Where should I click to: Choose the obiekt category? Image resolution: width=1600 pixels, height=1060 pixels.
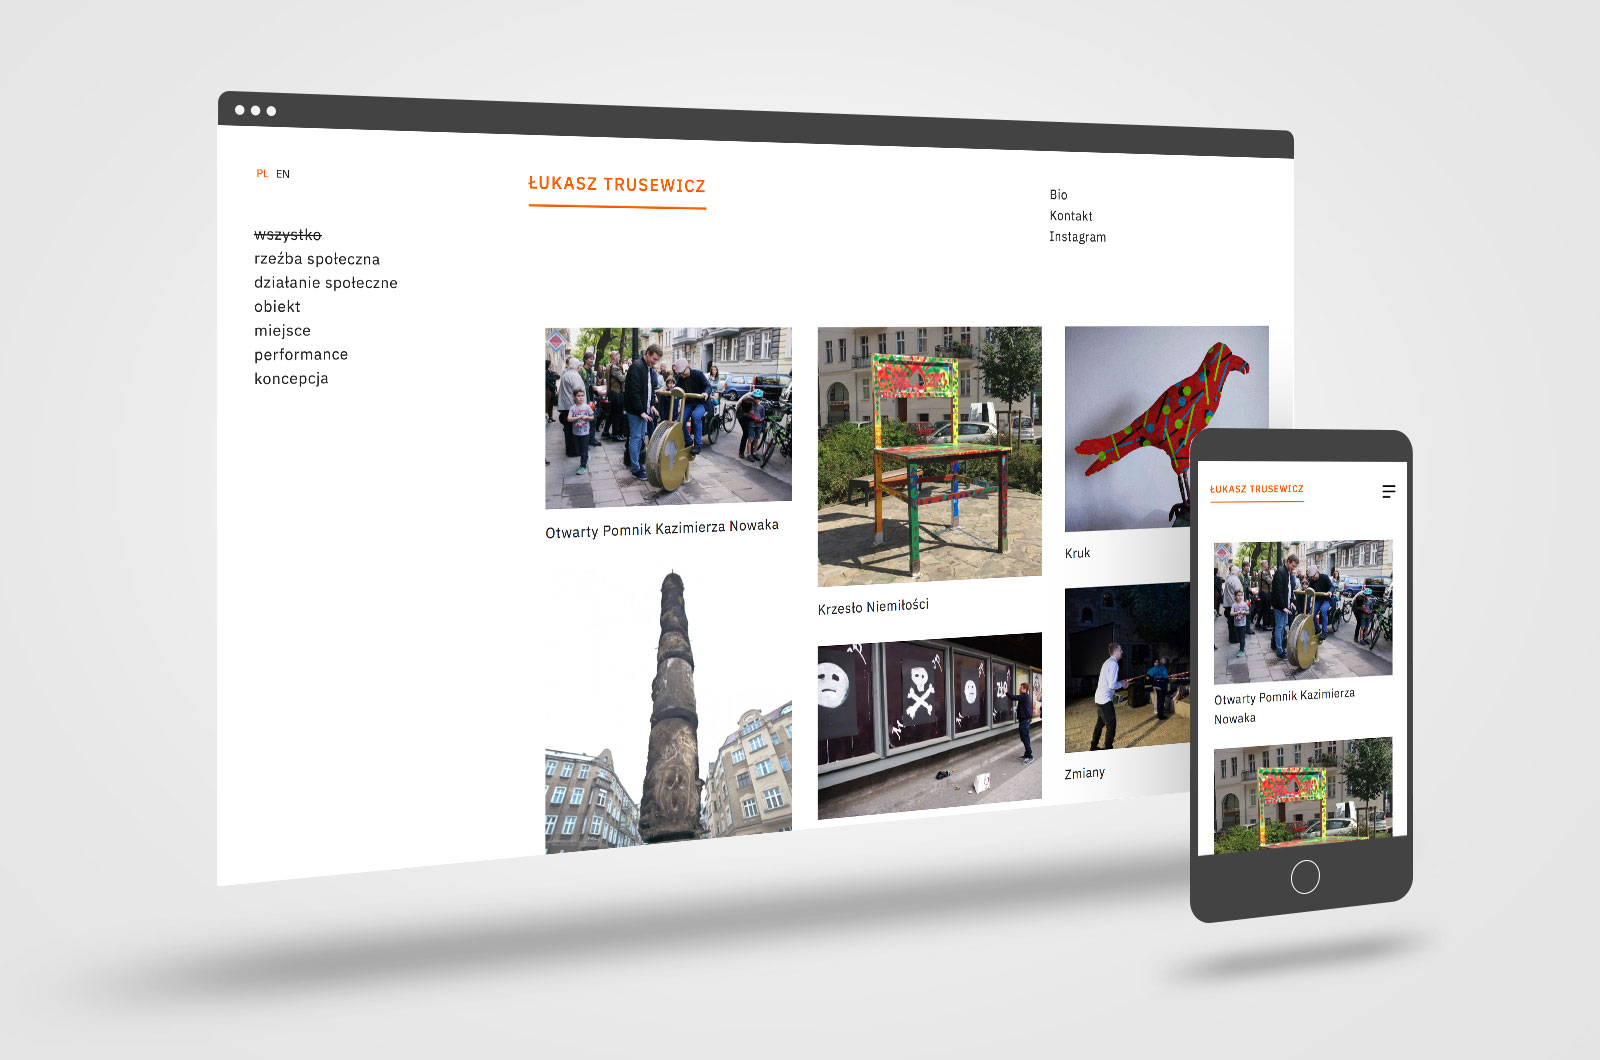click(277, 307)
